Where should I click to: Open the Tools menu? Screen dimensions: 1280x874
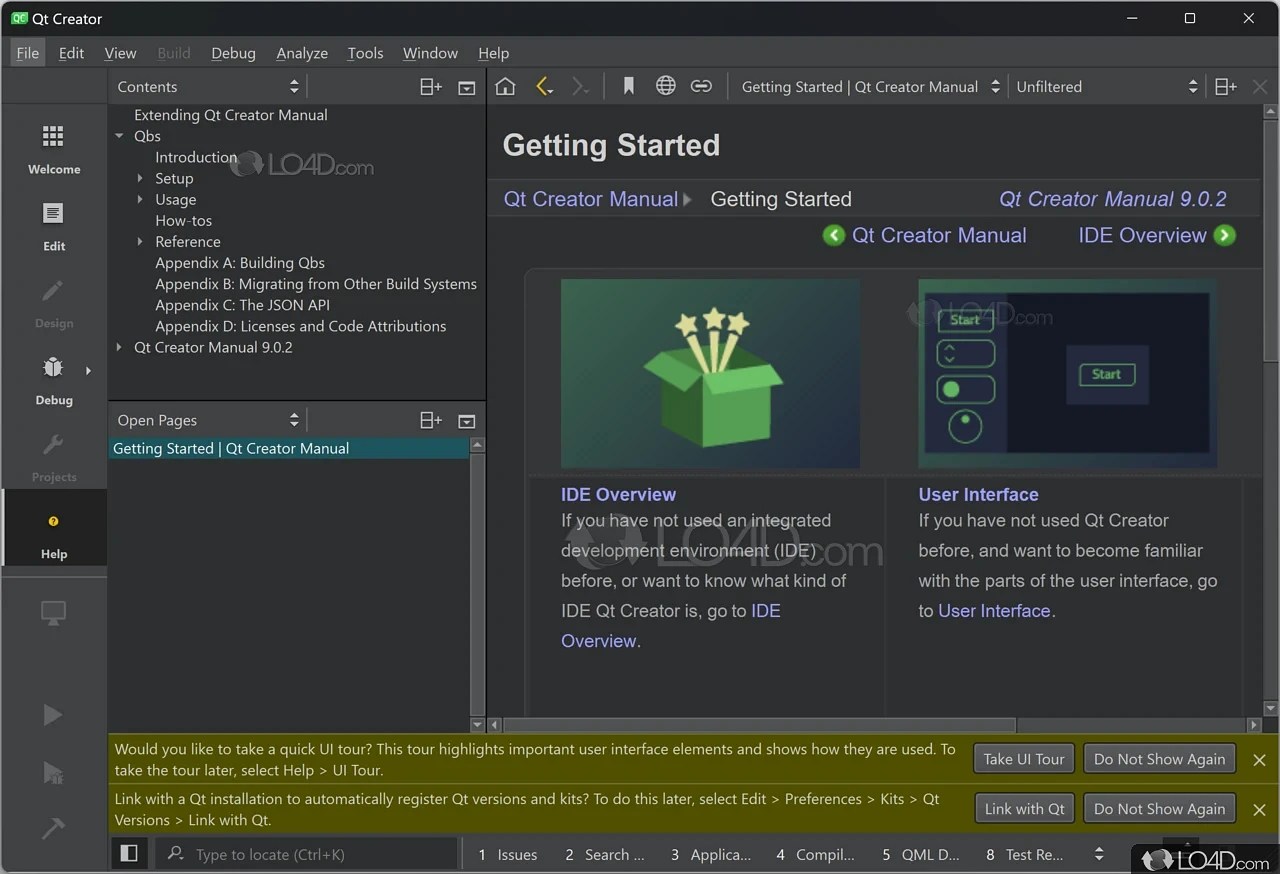coord(365,53)
